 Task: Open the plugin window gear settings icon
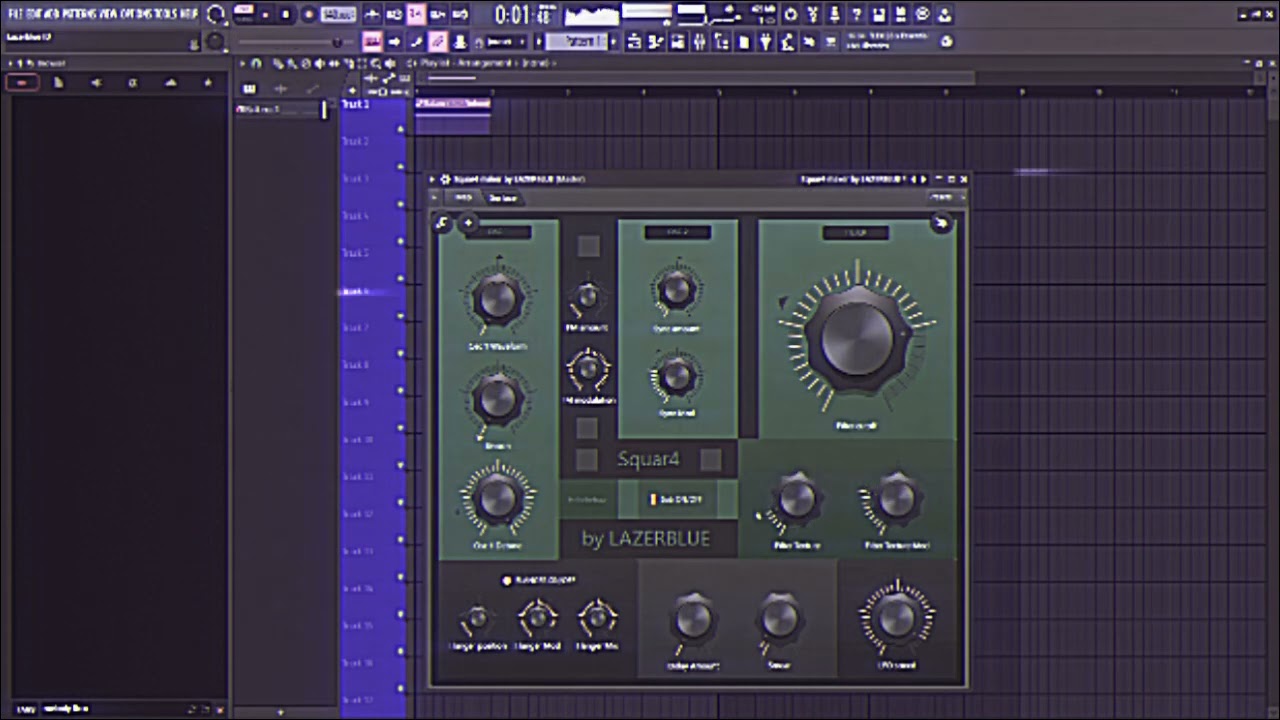(x=445, y=179)
